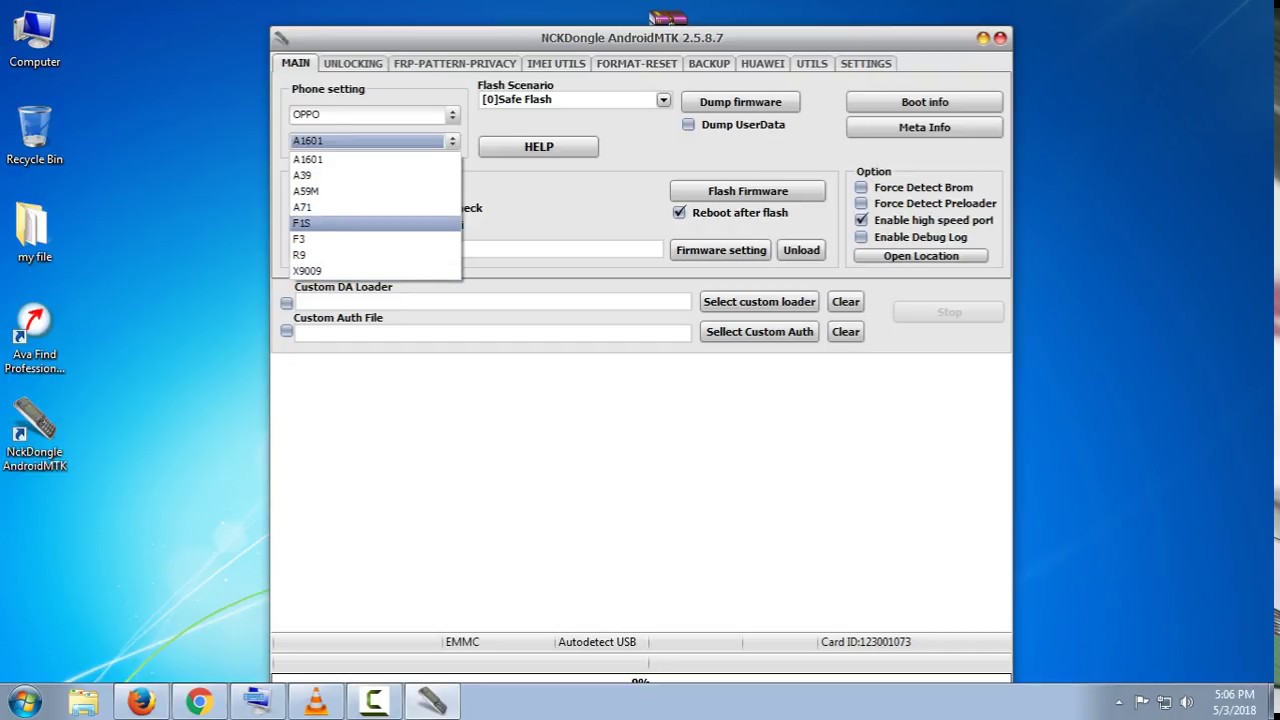This screenshot has width=1280, height=720.
Task: Click the Dump firmware button
Action: pos(740,102)
